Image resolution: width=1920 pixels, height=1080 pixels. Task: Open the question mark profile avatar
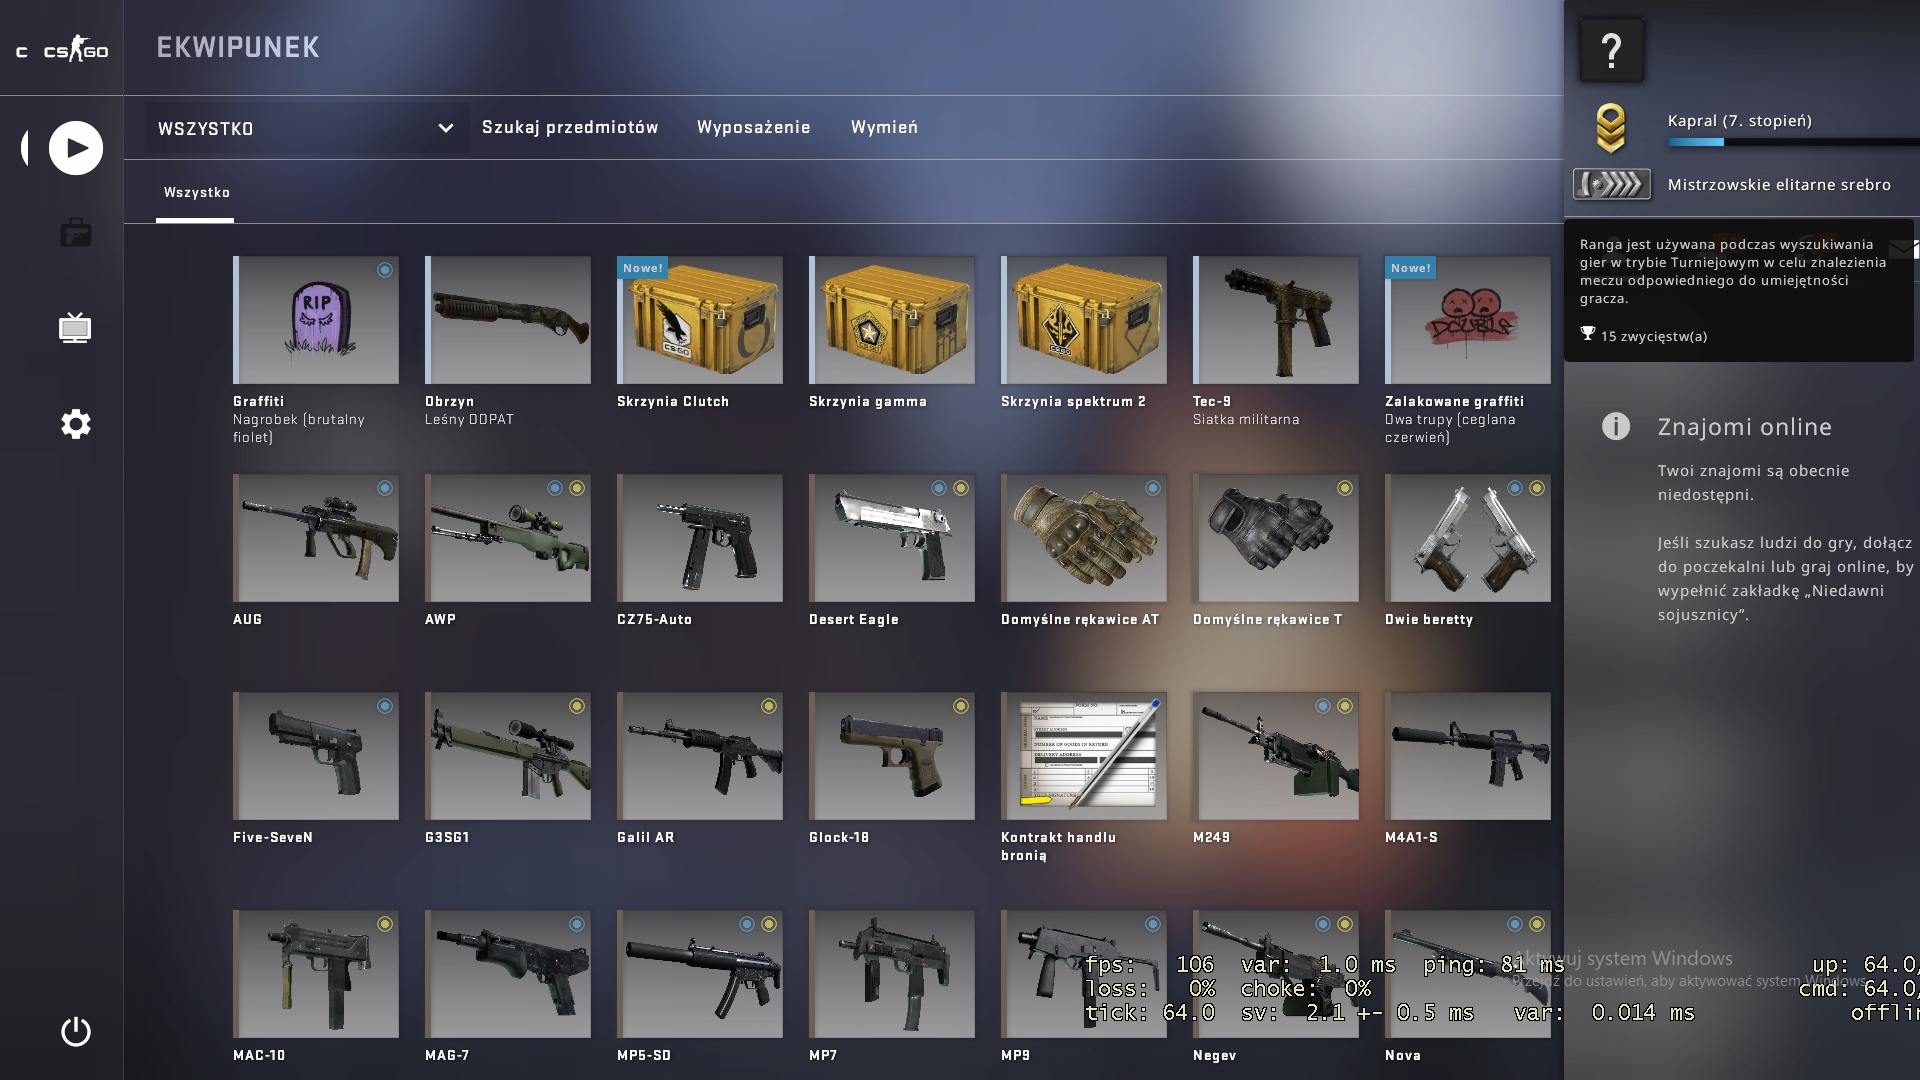1611,50
